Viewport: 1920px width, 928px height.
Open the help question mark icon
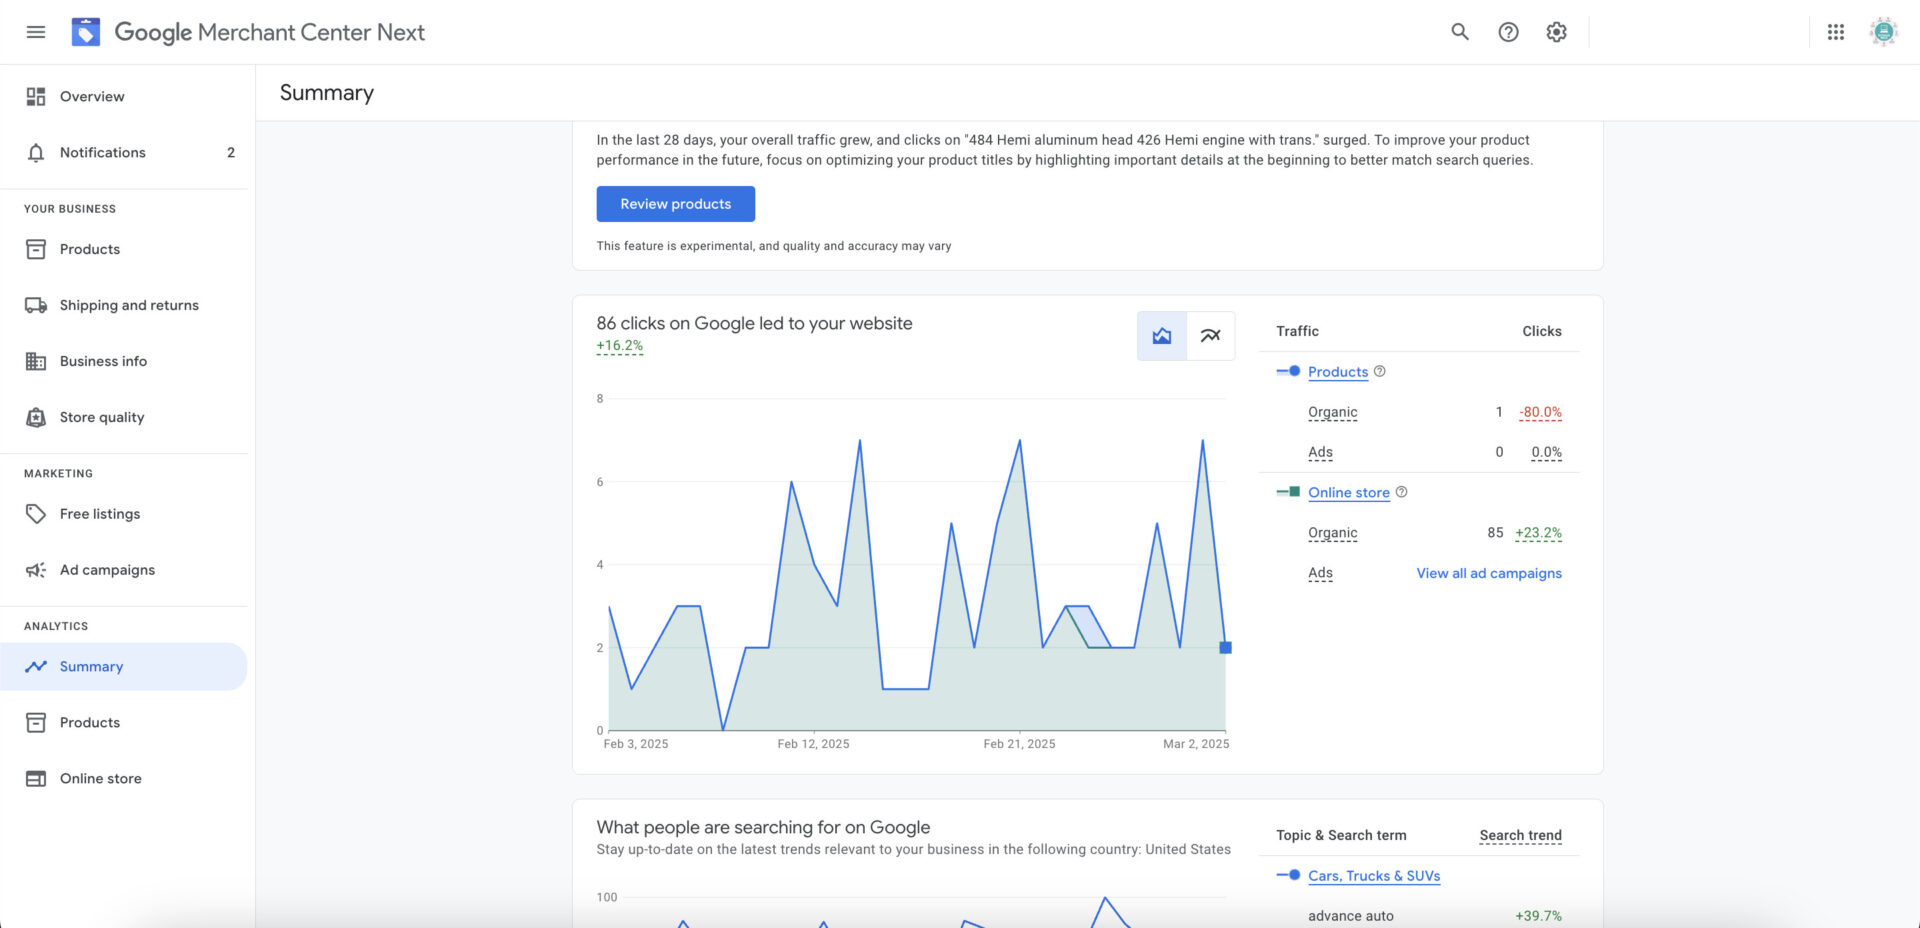point(1508,32)
